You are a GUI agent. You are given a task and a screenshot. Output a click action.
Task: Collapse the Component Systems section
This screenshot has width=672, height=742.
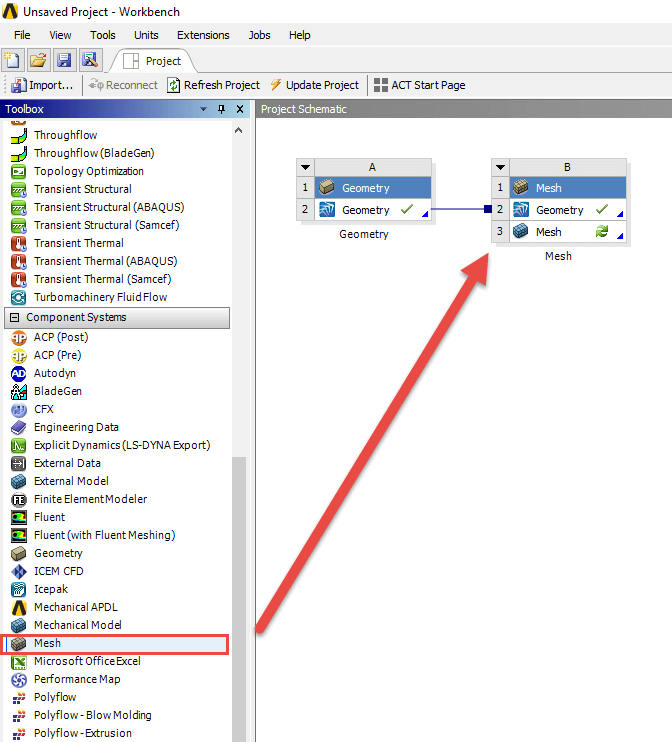(15, 317)
